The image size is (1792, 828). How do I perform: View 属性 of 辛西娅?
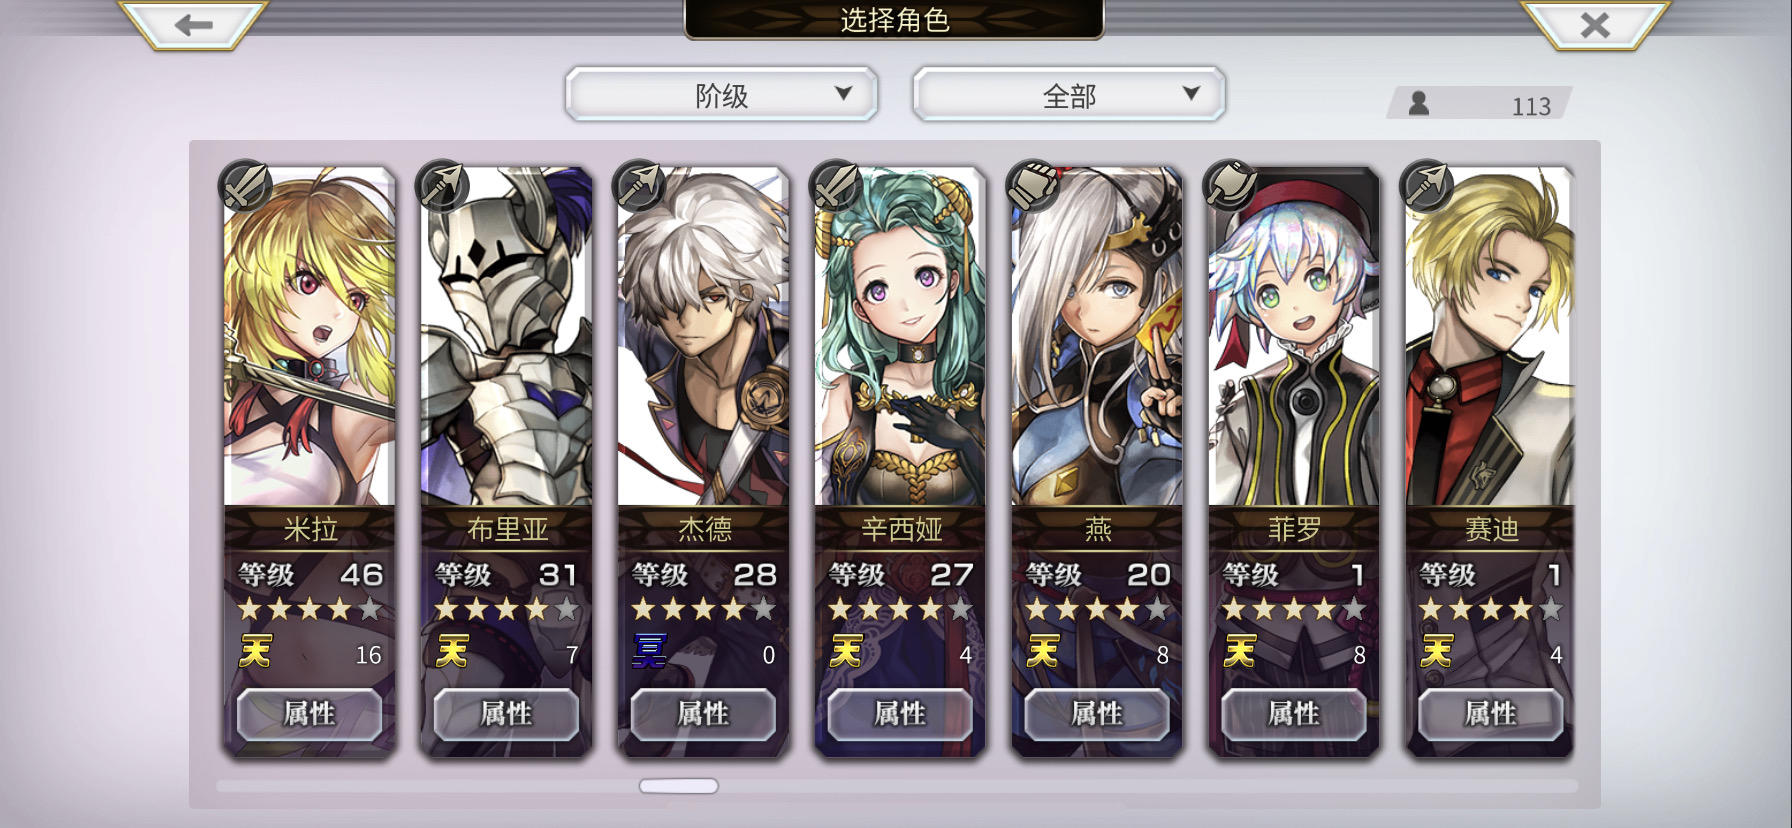tap(900, 714)
